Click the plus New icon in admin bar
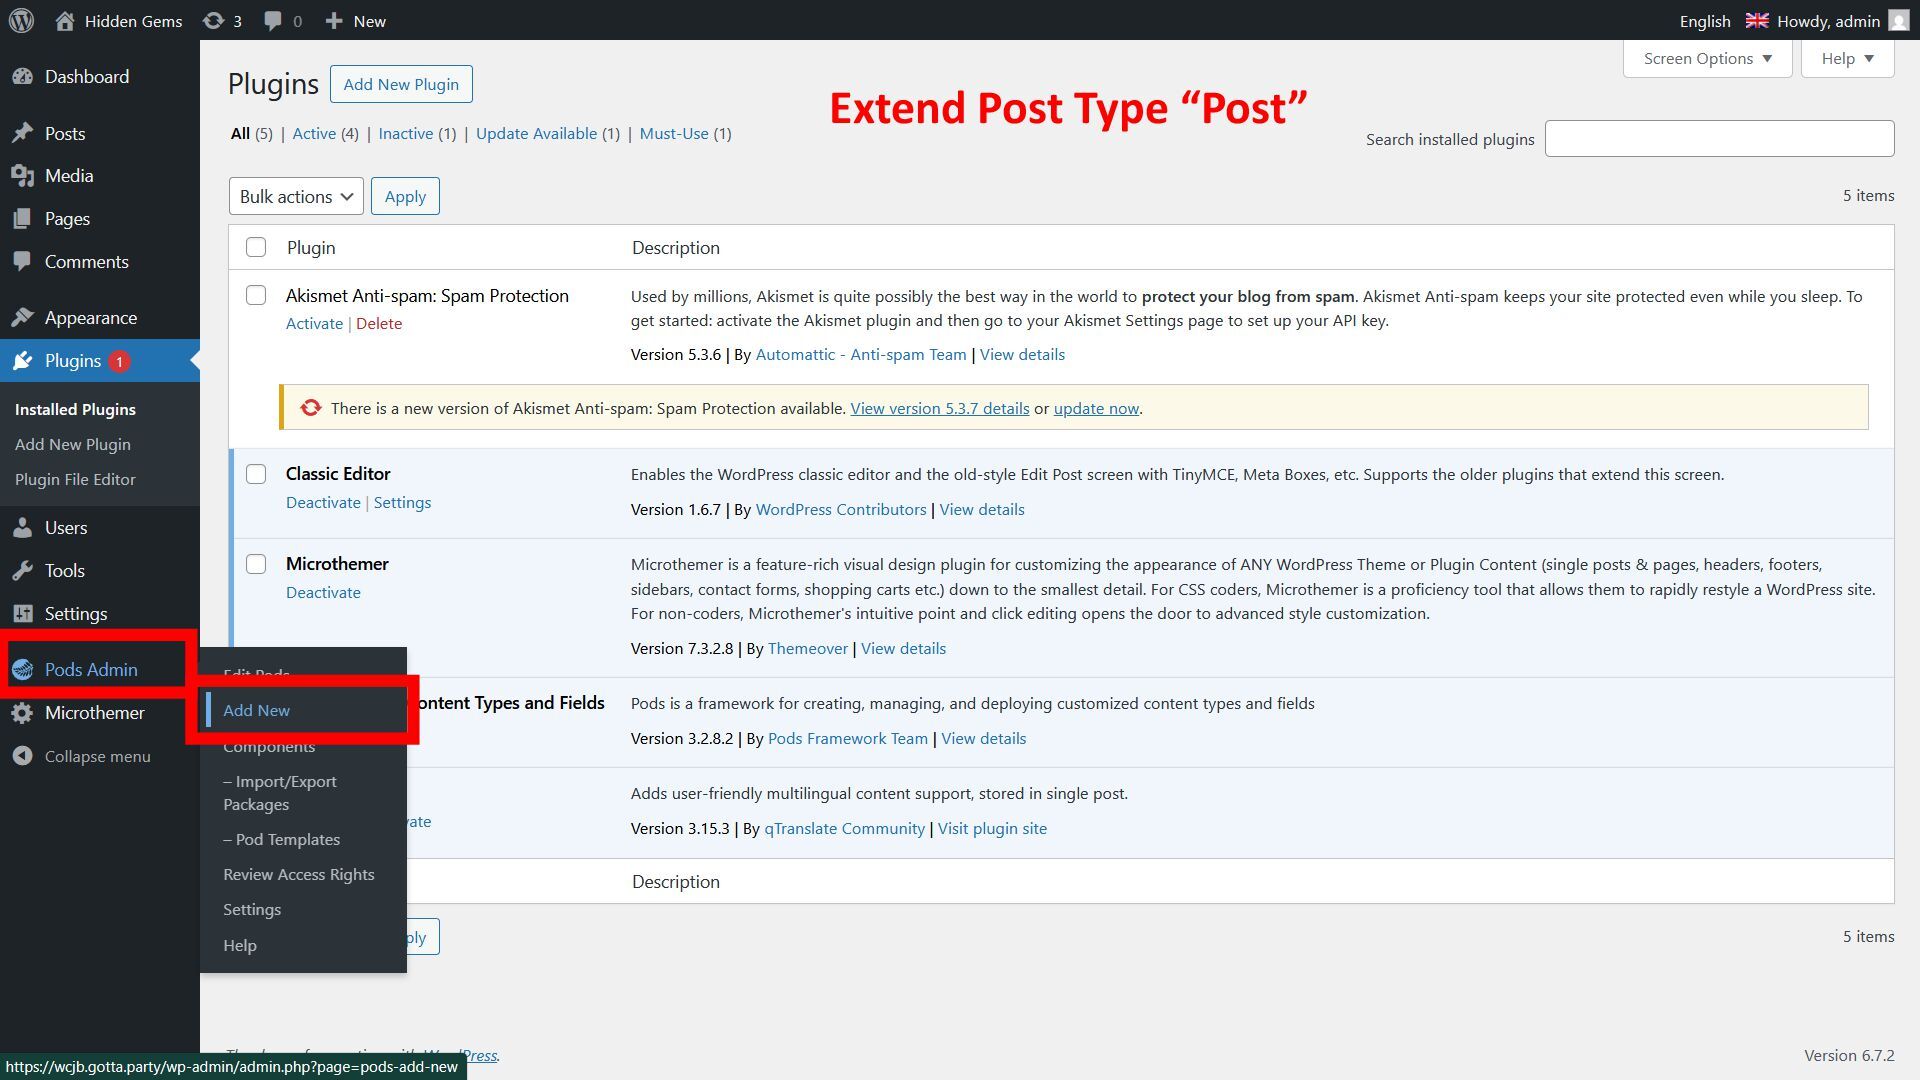The height and width of the screenshot is (1080, 1920). pyautogui.click(x=334, y=20)
